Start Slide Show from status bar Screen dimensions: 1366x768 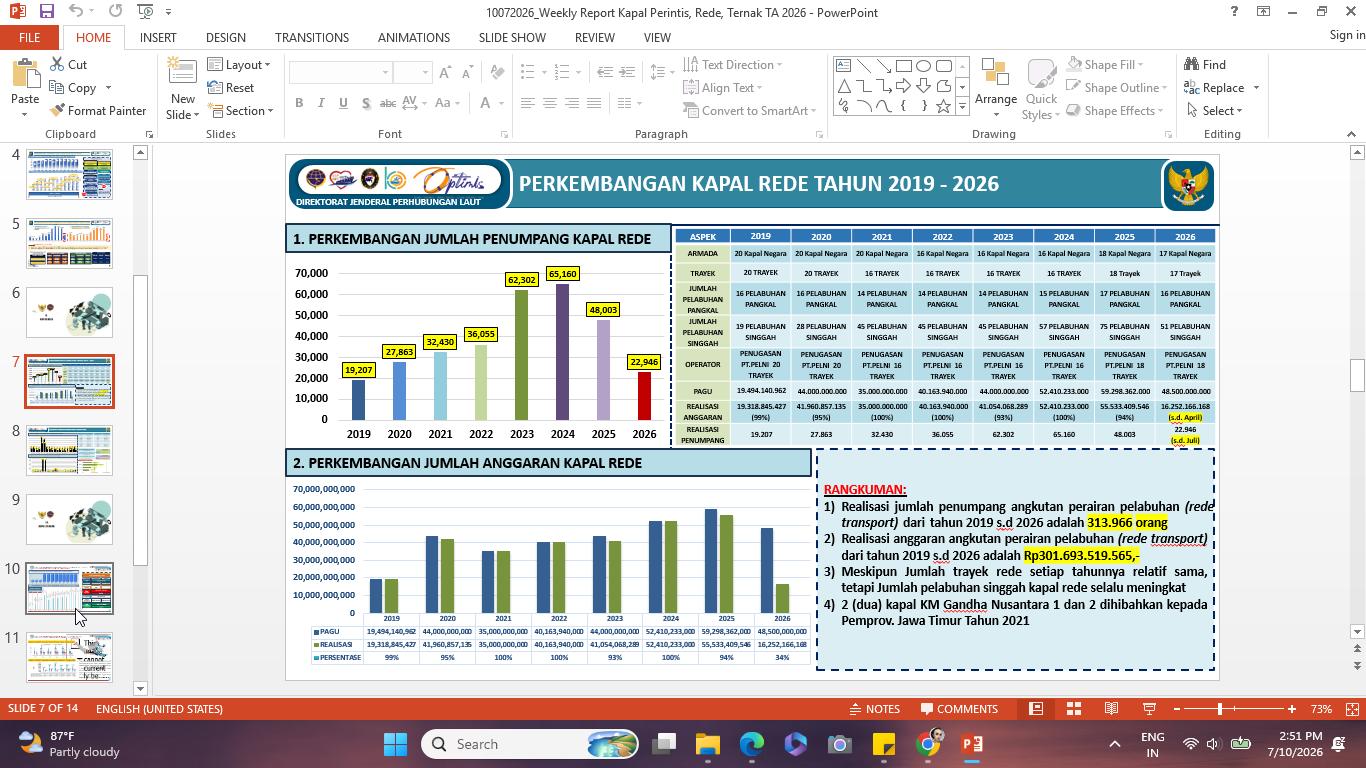(x=1149, y=709)
